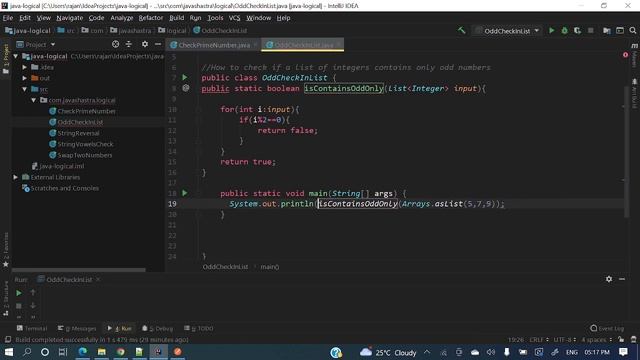Image resolution: width=640 pixels, height=360 pixels.
Task: Expand the out folder
Action: tap(24, 78)
